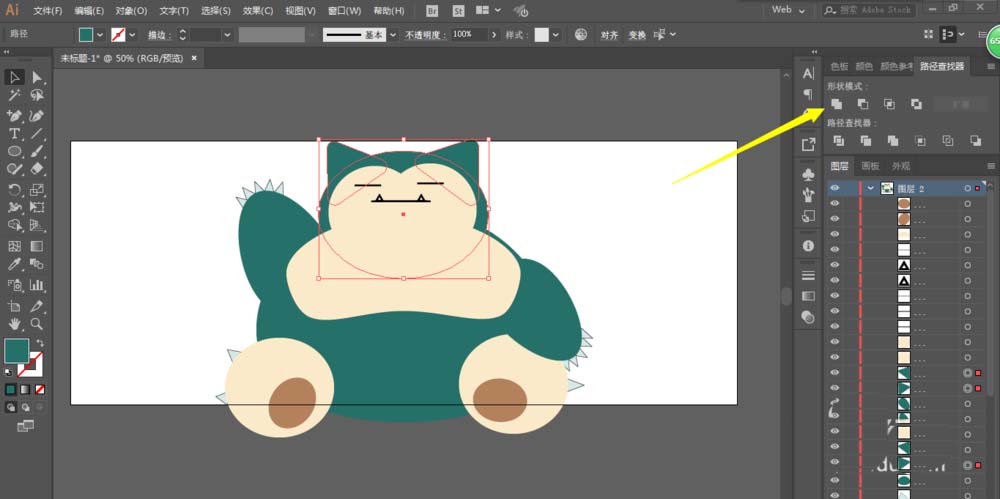The image size is (1000, 499).
Task: Click Minus Front in Pathfinder shape modes
Action: click(863, 104)
